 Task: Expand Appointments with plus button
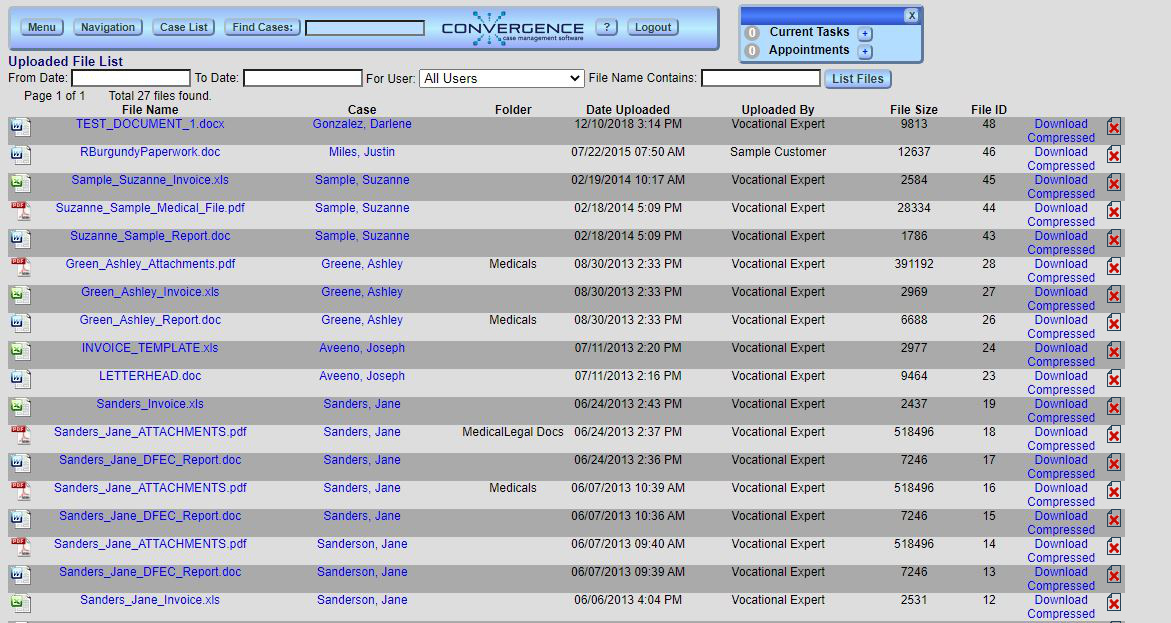click(x=865, y=51)
